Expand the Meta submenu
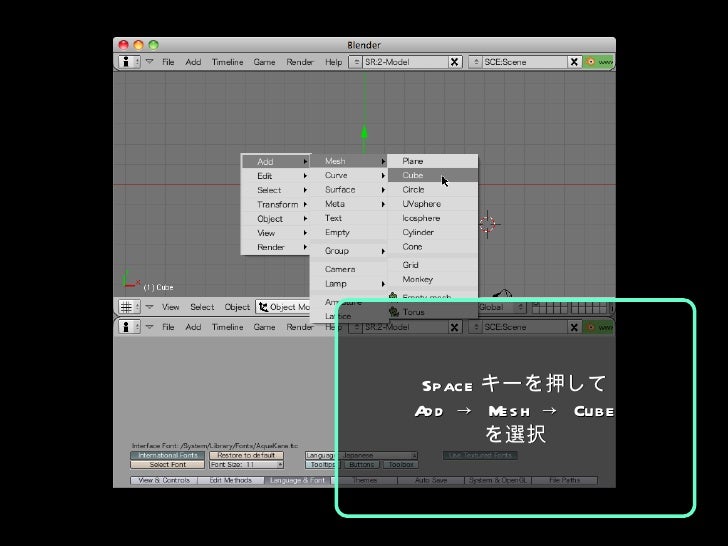728x546 pixels. (349, 204)
